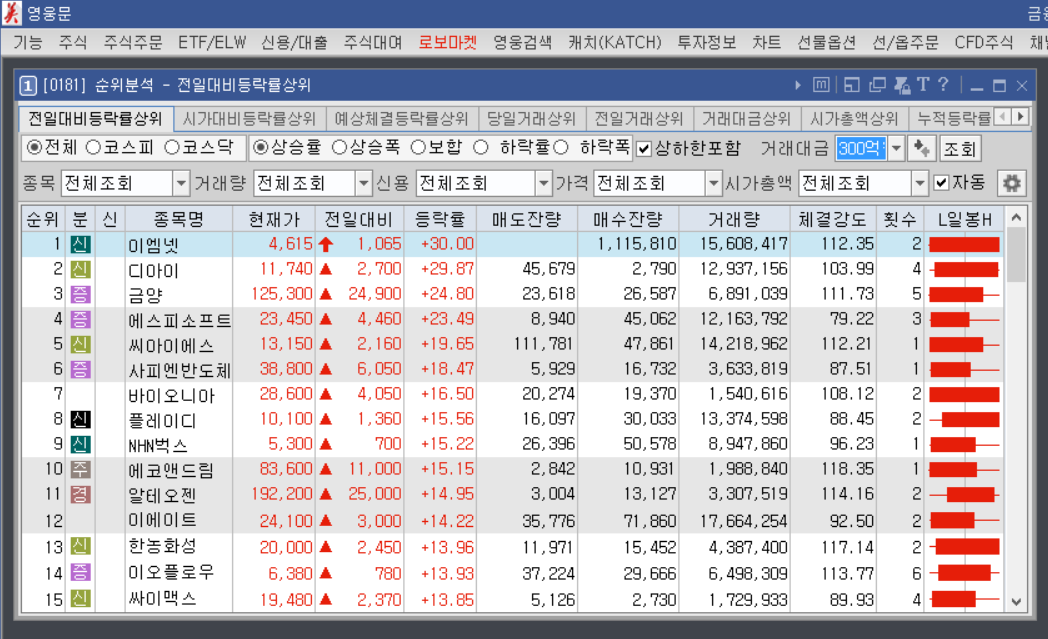The image size is (1048, 639).
Task: Click the duplicate window icon in title bar
Action: 877,85
